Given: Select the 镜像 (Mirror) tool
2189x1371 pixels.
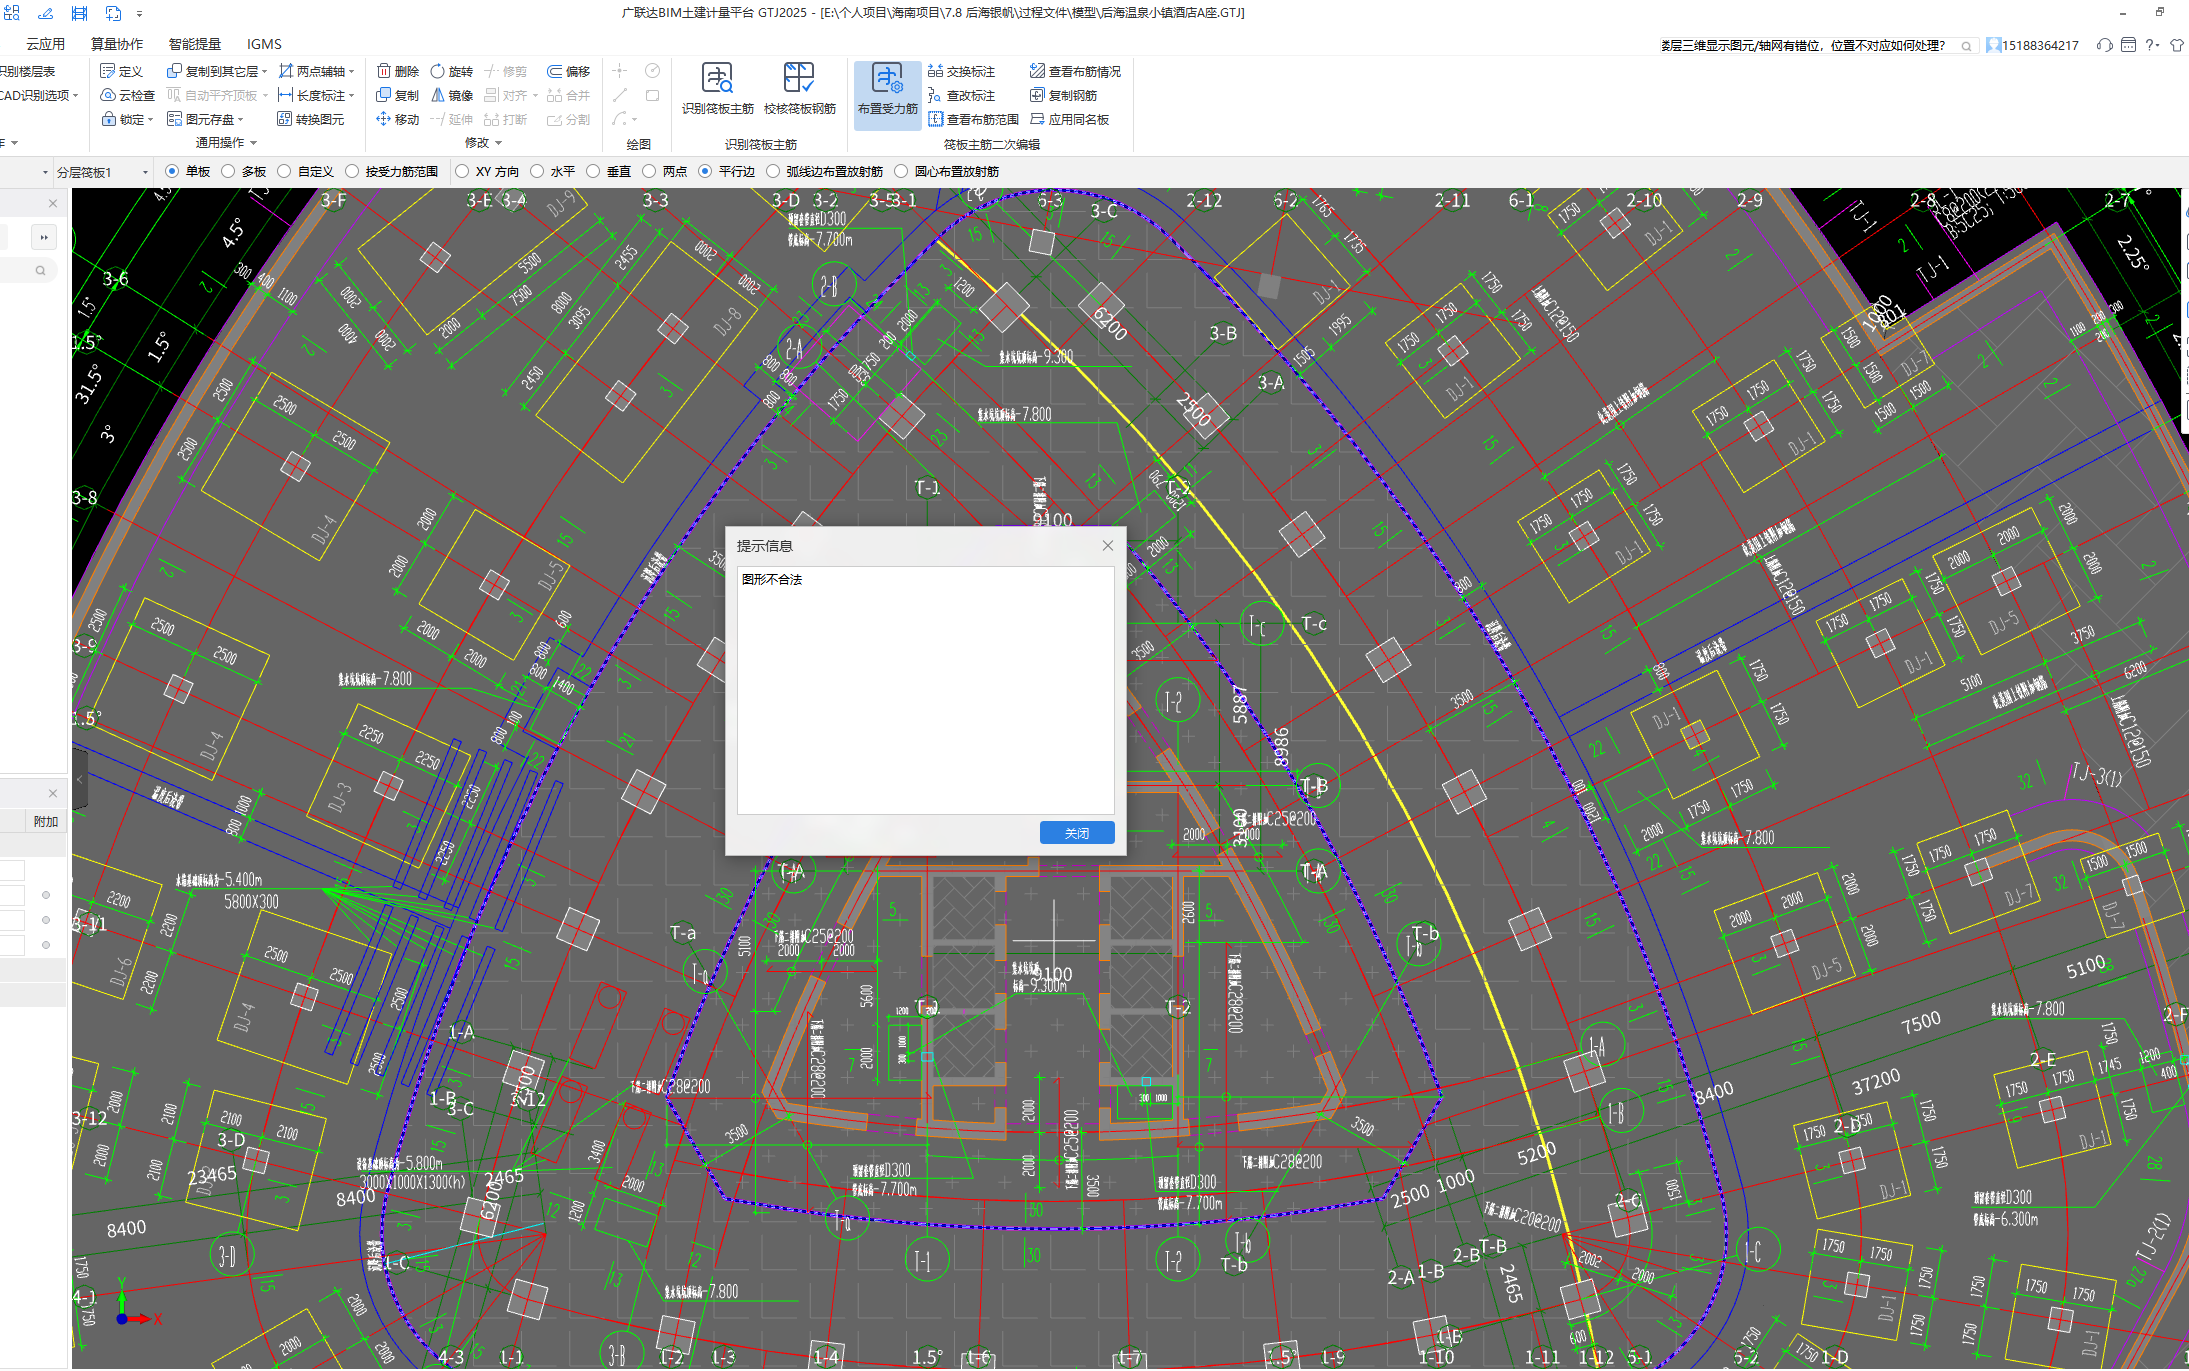Looking at the screenshot, I should (x=451, y=95).
